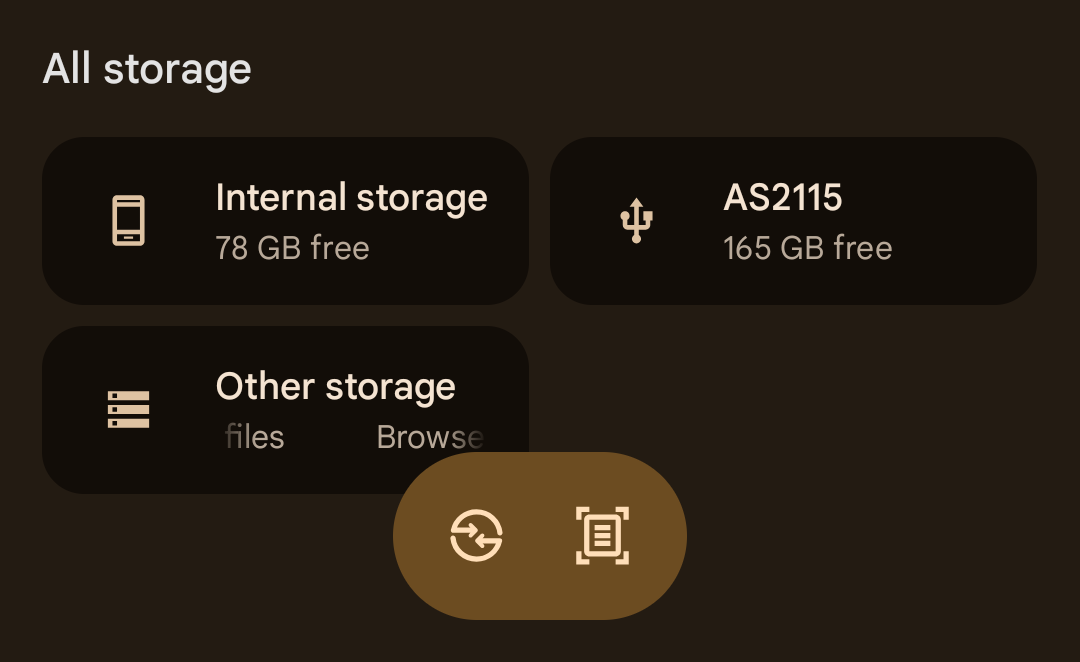Click the "files" text under Other storage

255,437
